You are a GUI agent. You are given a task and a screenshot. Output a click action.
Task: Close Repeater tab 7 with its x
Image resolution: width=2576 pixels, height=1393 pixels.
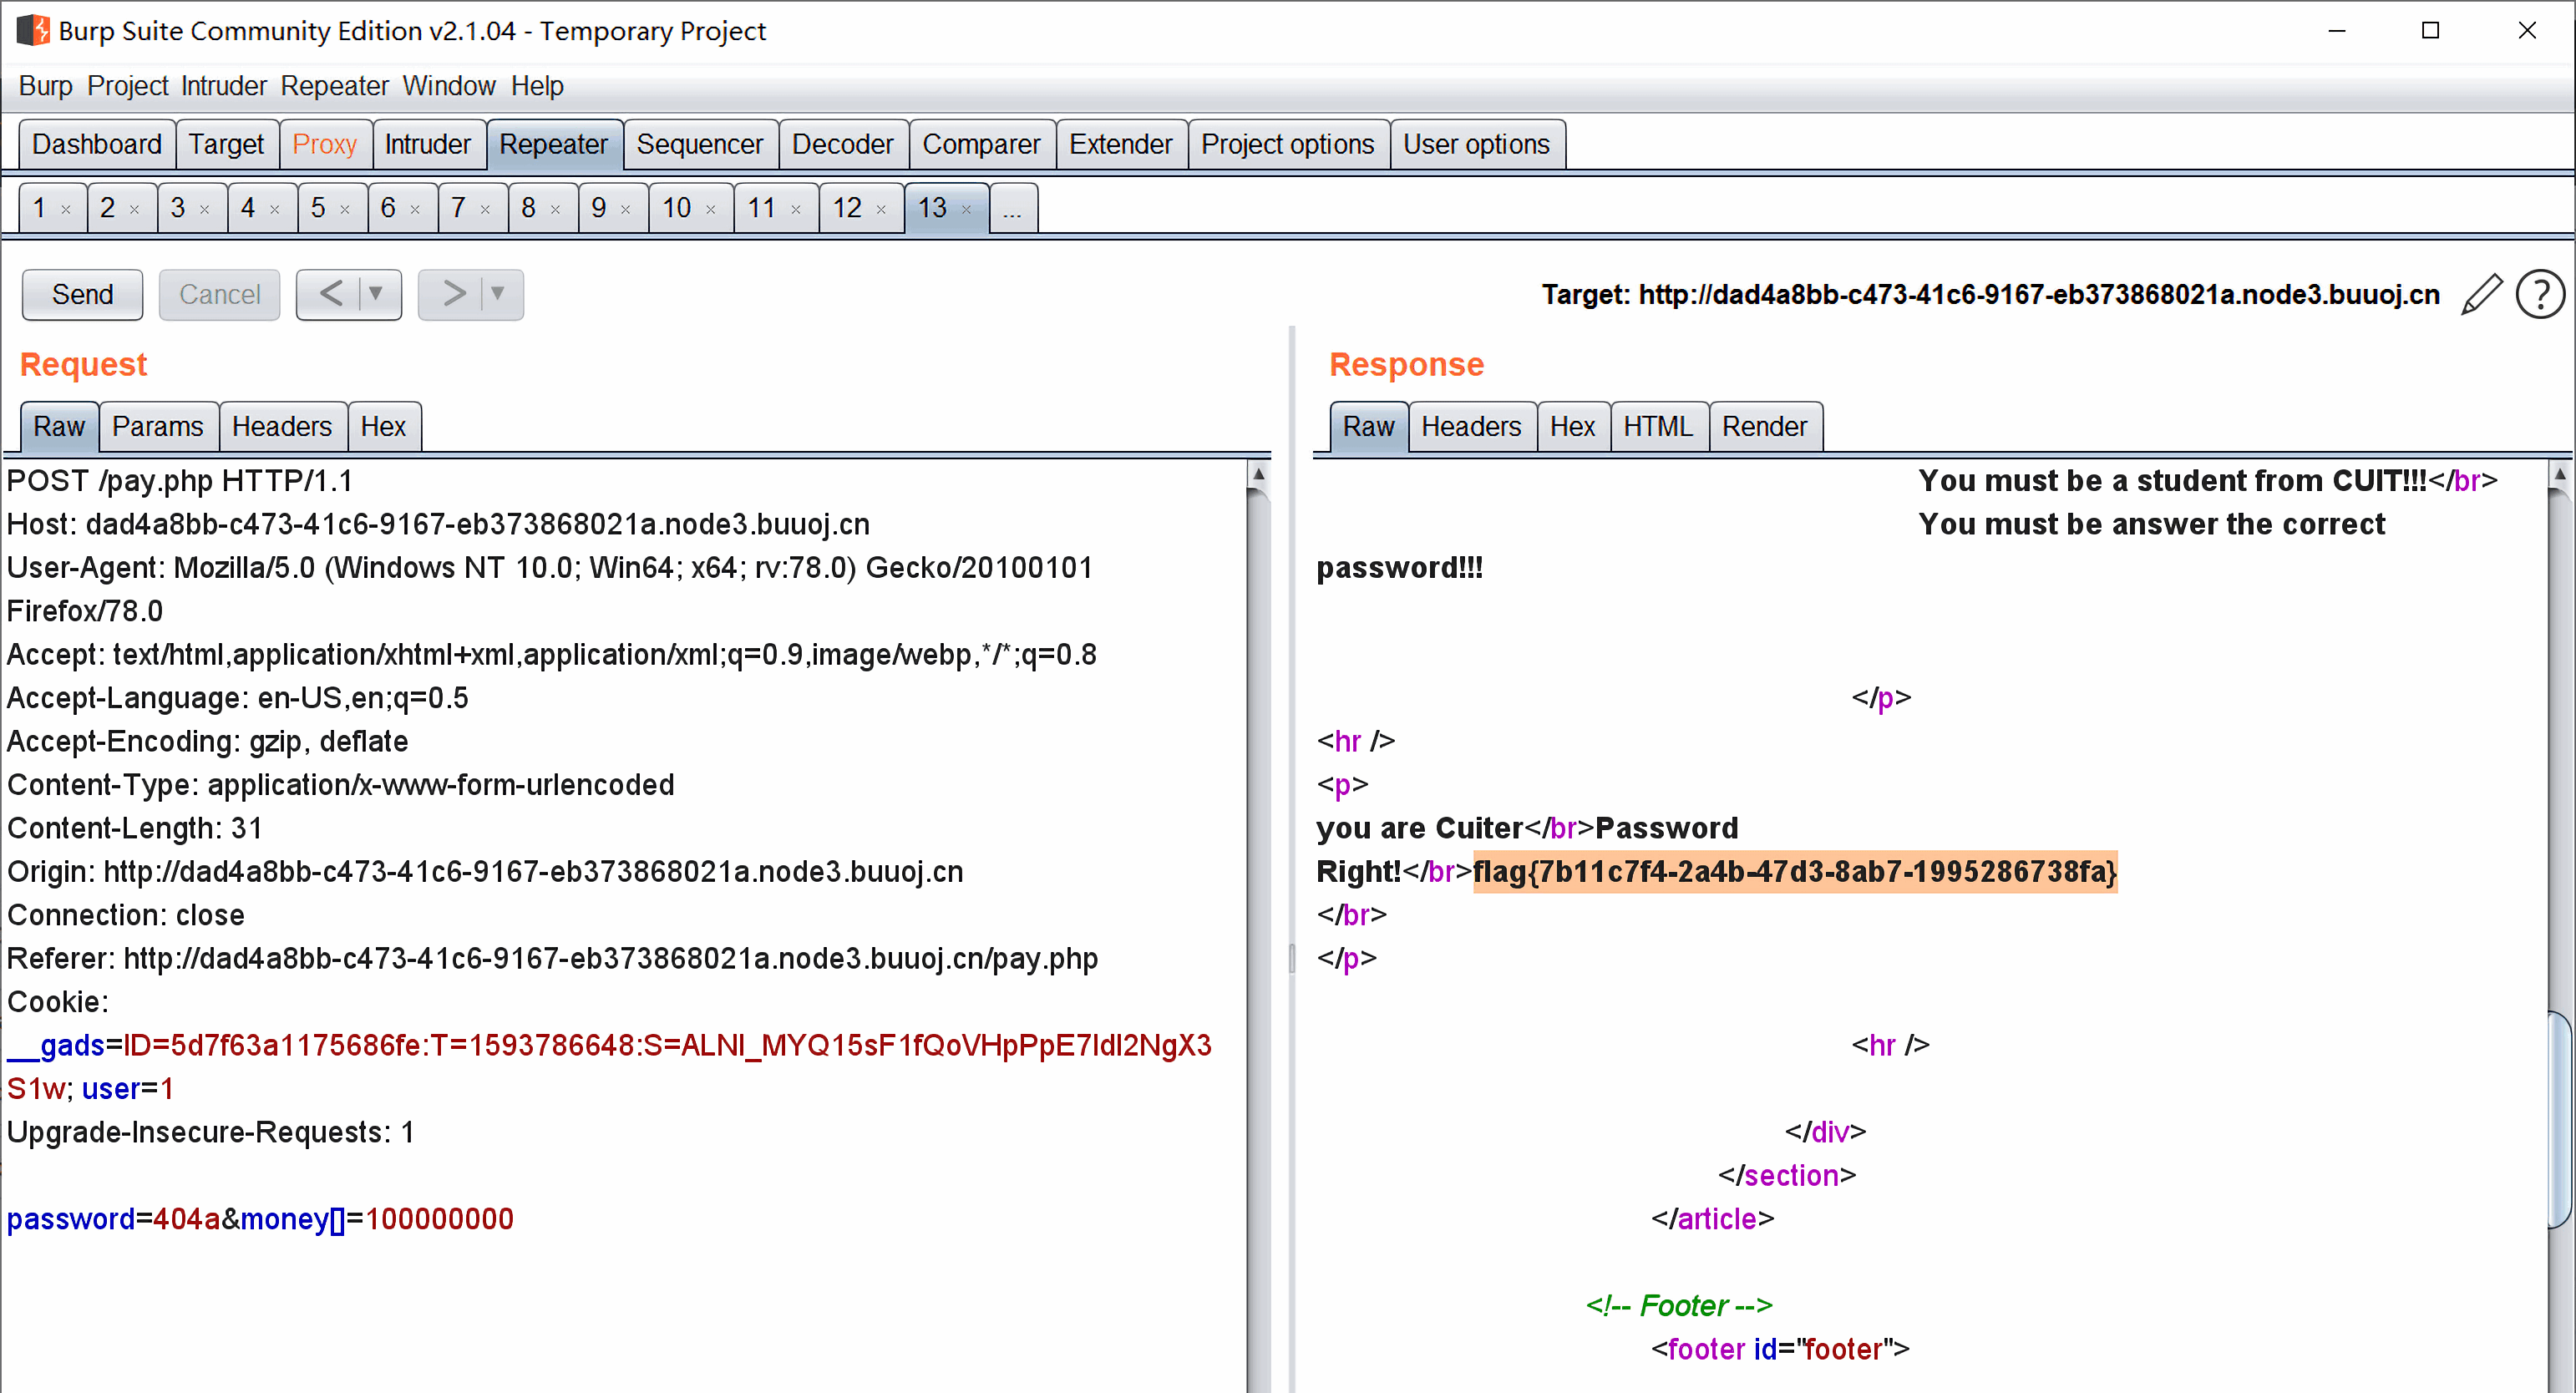click(x=485, y=209)
